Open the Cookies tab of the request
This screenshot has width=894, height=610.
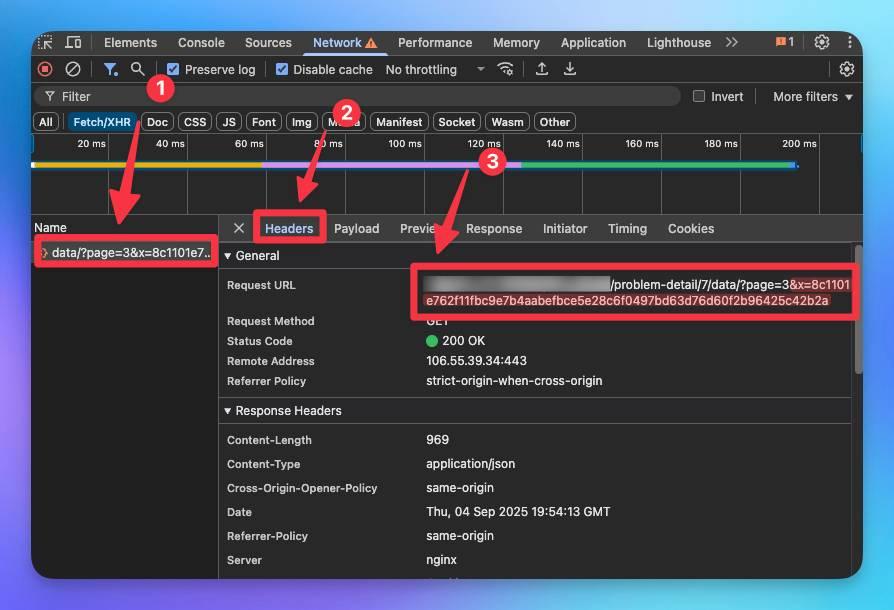click(x=691, y=229)
